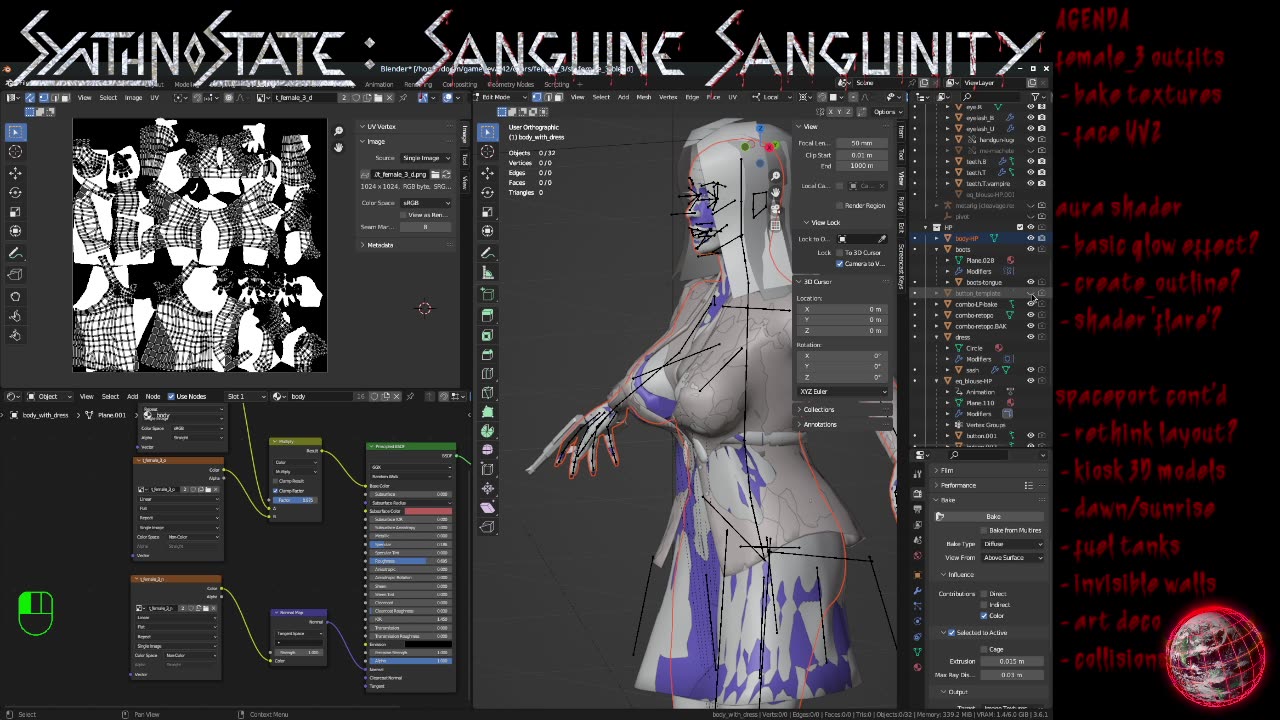
Task: Edit the Extrusion 0.015 m field
Action: pos(1012,661)
